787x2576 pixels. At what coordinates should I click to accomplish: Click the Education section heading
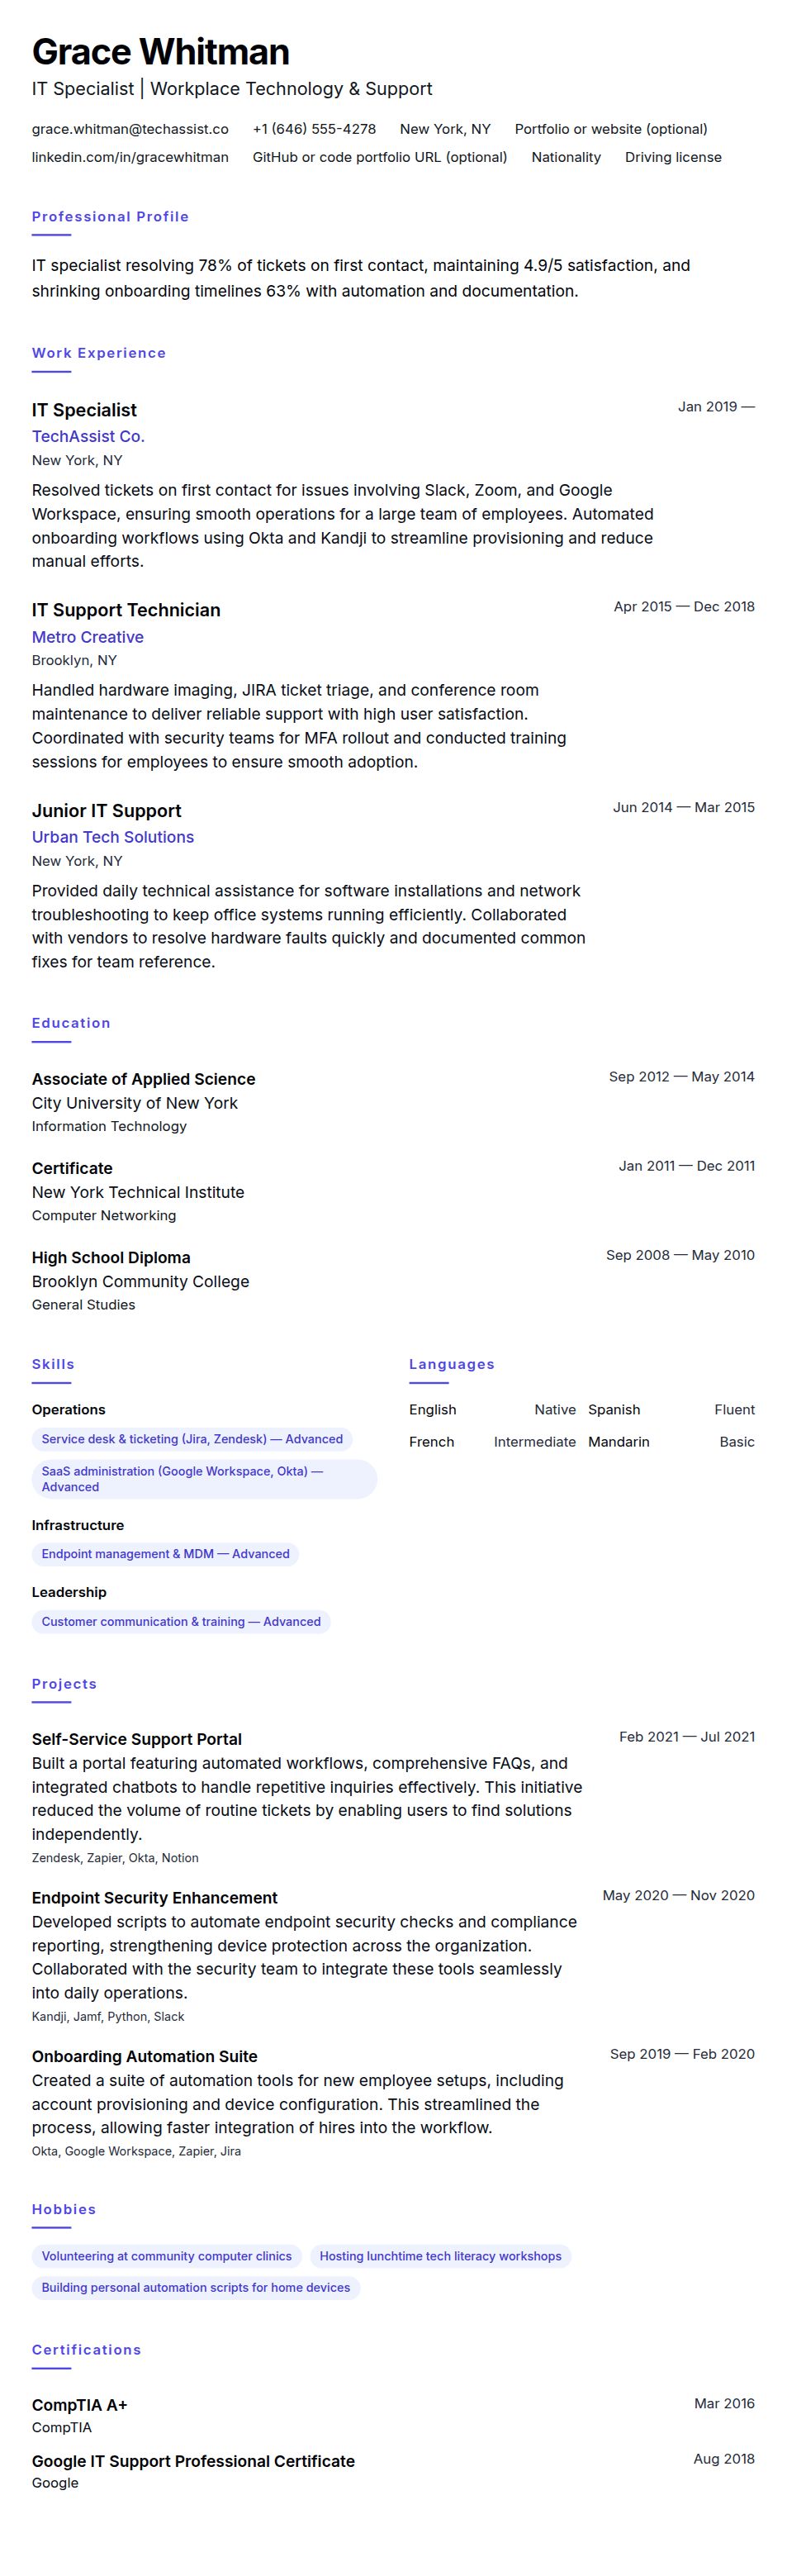[71, 1023]
